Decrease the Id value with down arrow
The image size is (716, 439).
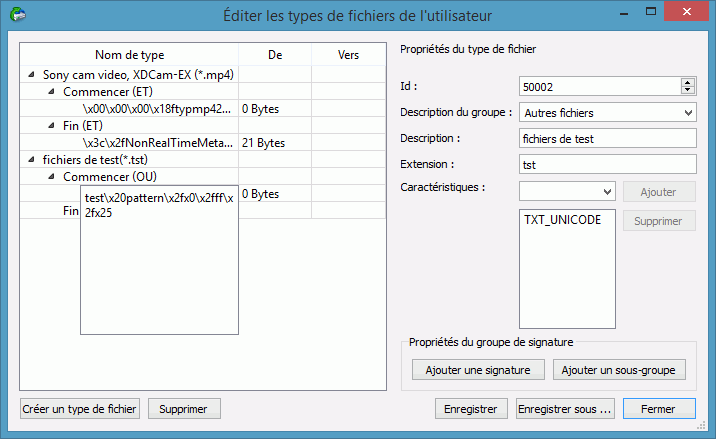tap(687, 90)
